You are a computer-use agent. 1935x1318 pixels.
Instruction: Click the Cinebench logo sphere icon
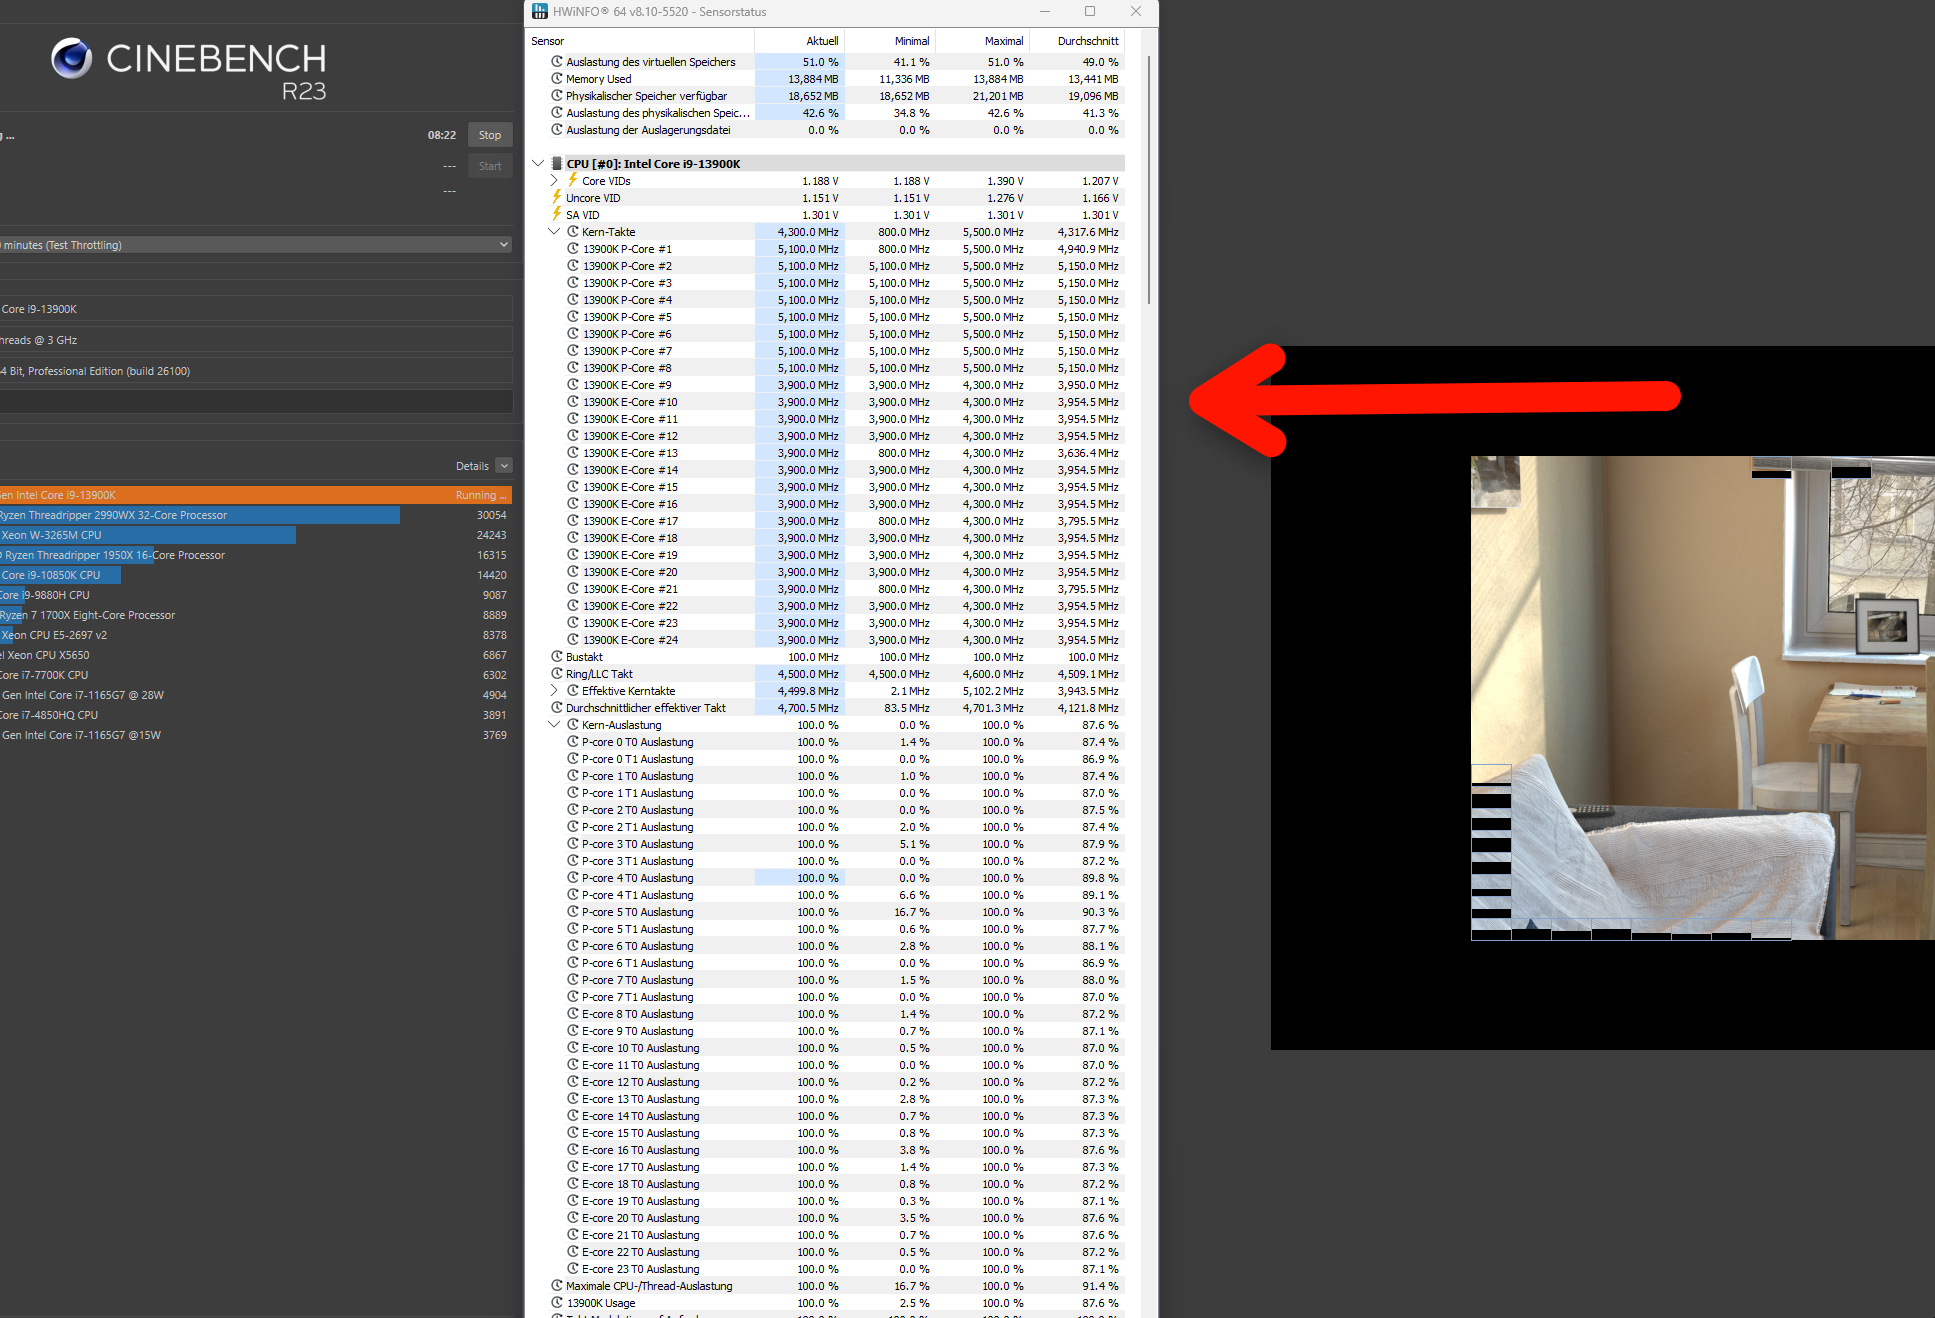pos(71,59)
